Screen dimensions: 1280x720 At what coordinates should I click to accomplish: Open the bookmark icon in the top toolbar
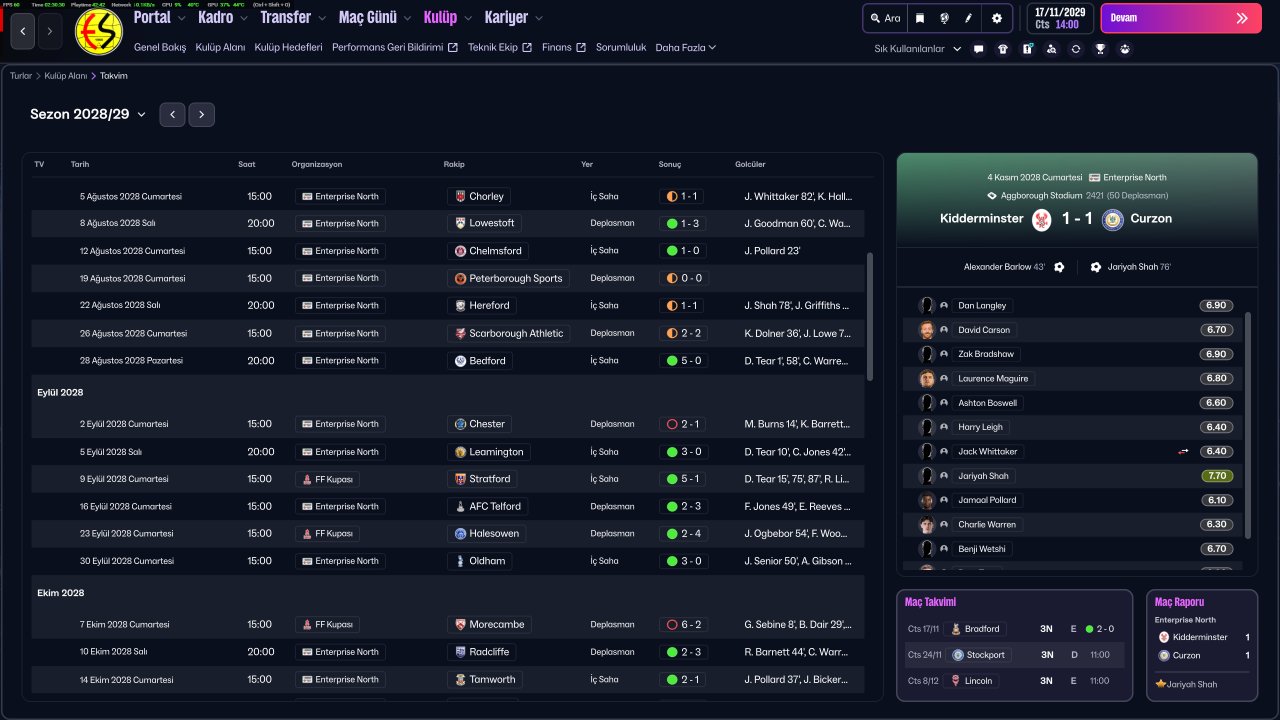[920, 18]
